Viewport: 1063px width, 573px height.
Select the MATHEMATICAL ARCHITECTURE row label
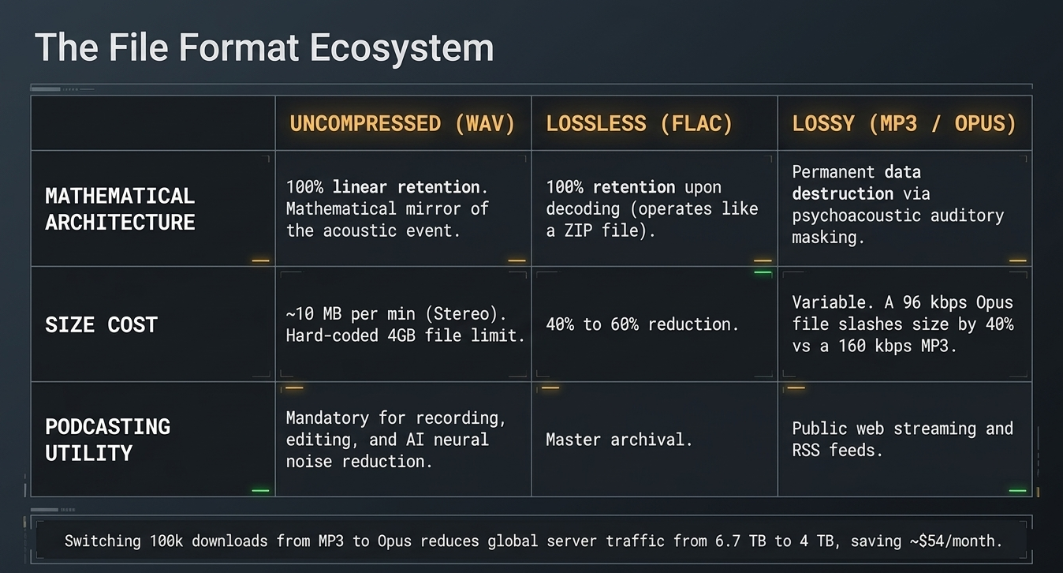pos(120,209)
